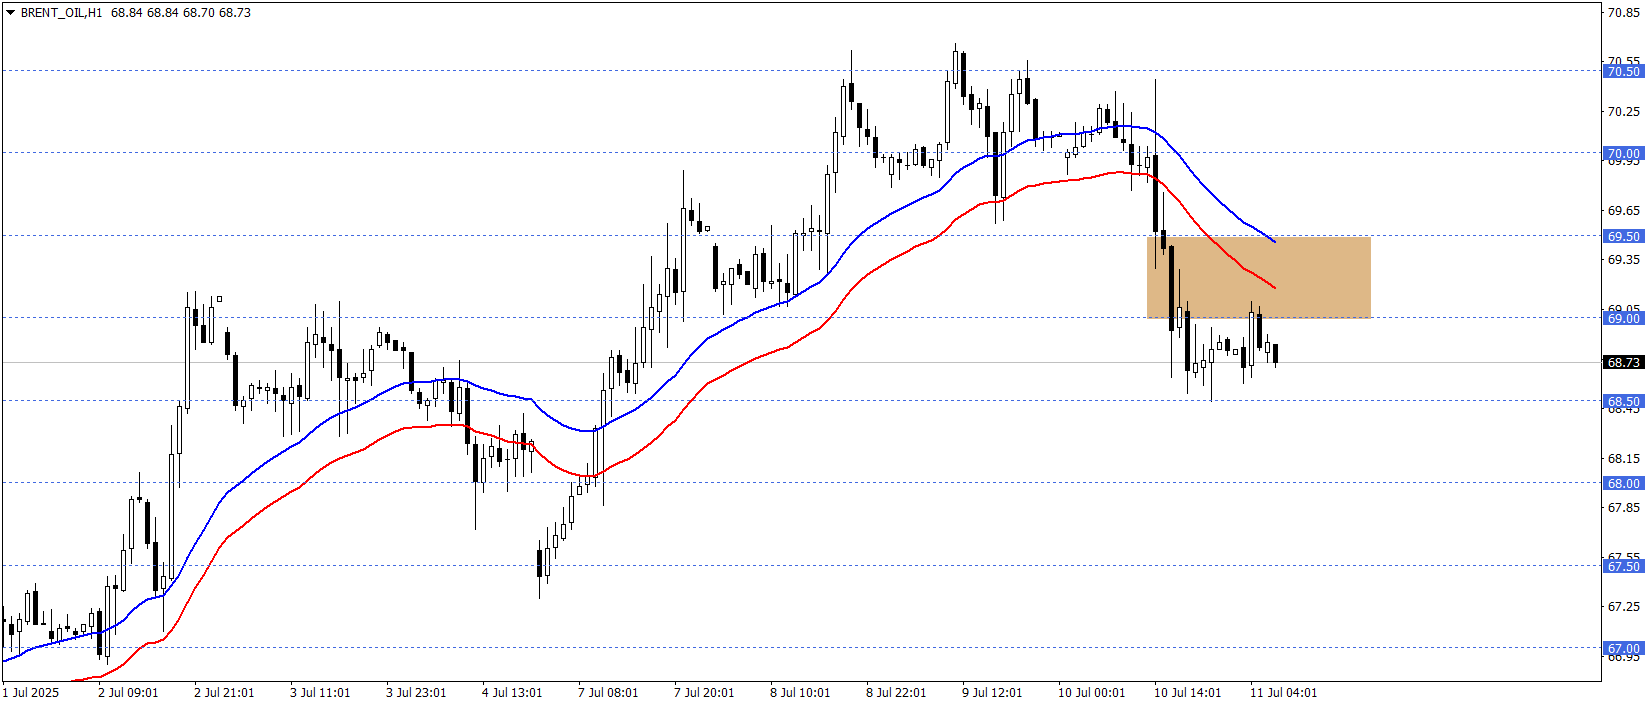Screen dimensions: 1651x705
Task: Click the 10 Jul 00:01 time label
Action: coord(1091,692)
